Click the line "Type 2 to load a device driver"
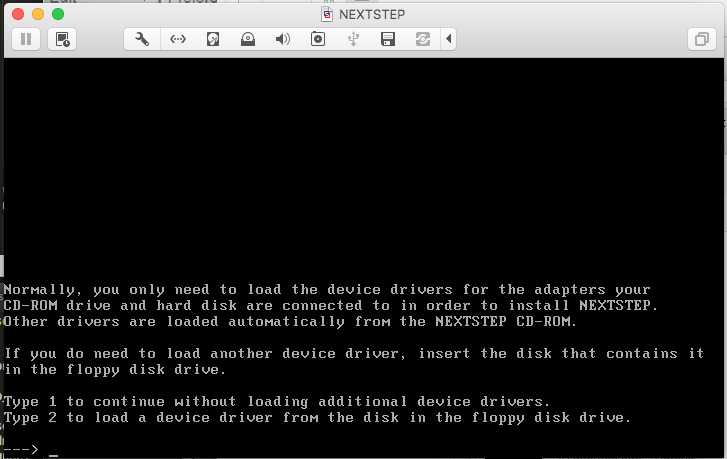Screen dimensions: 727x459 click(x=317, y=418)
